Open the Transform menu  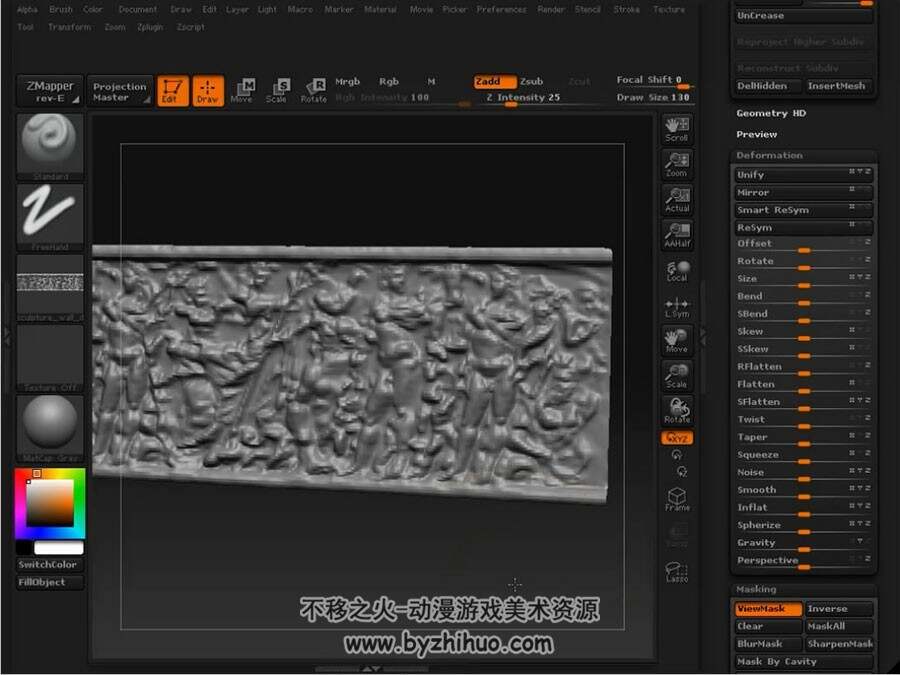coord(69,27)
